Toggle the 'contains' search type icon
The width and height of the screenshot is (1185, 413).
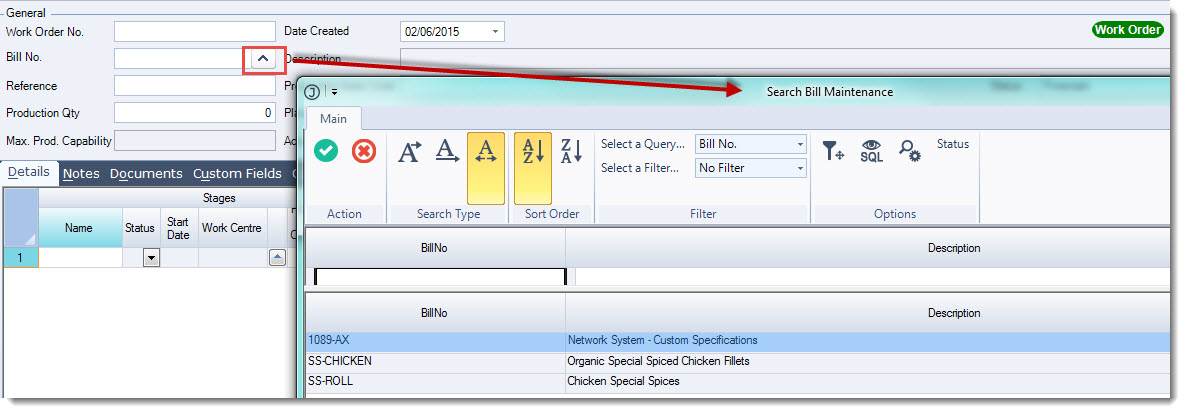[x=486, y=168]
